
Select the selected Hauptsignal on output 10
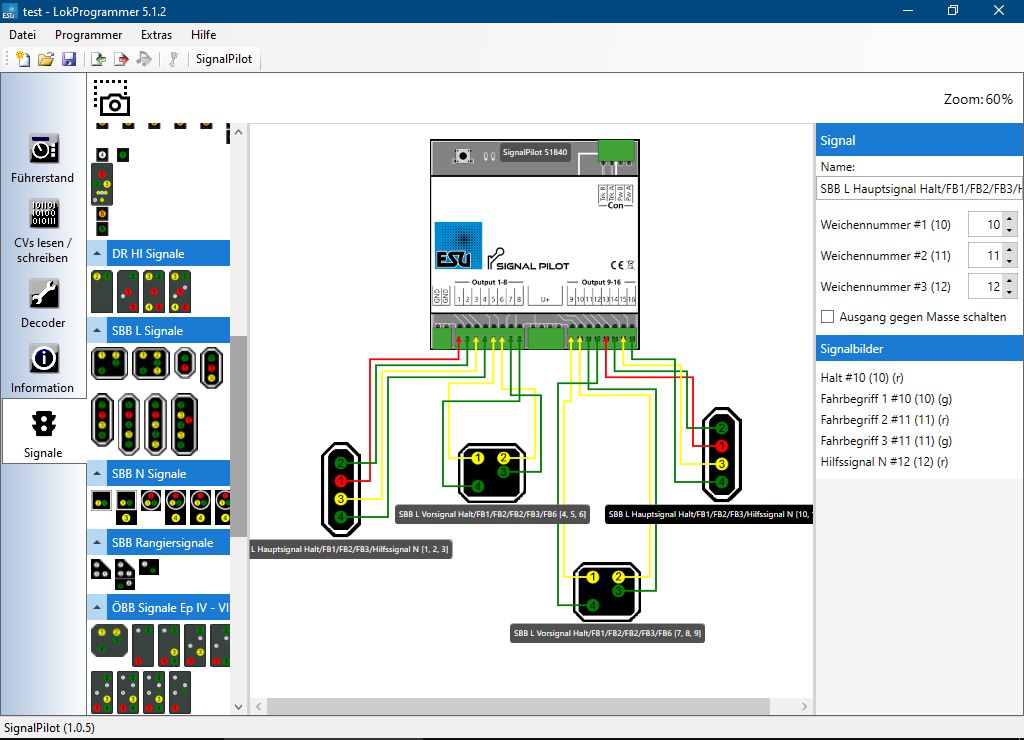point(722,455)
